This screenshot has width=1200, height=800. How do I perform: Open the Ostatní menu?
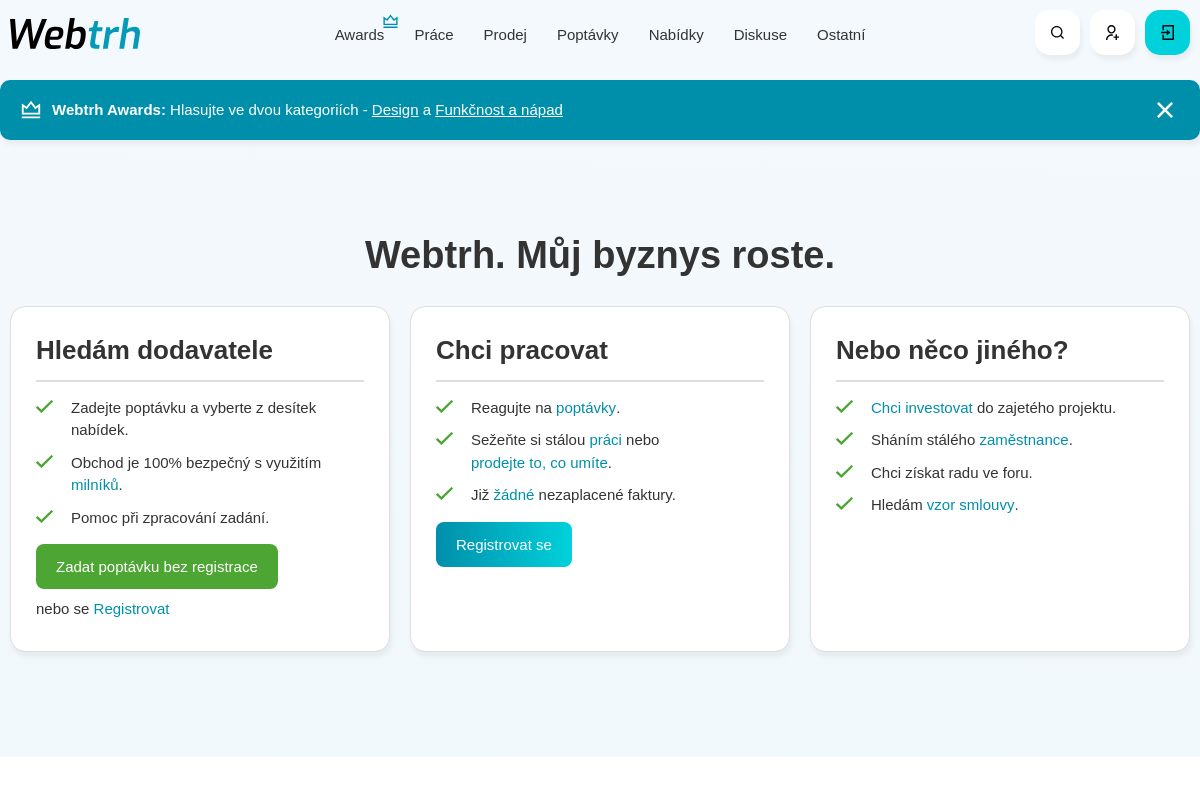click(841, 34)
